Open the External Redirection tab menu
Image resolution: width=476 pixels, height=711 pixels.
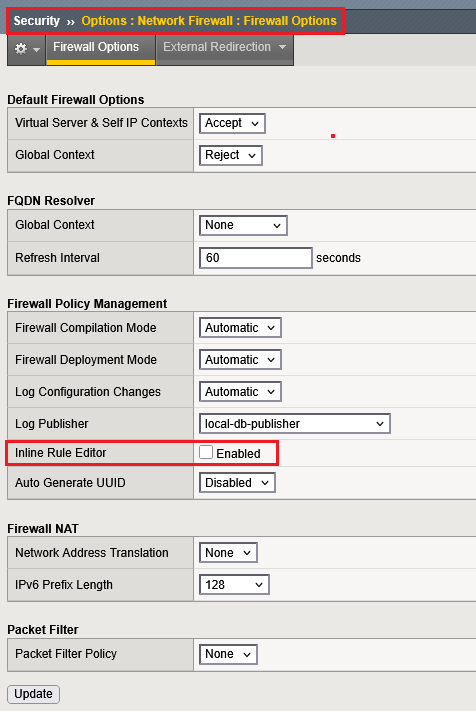point(225,49)
